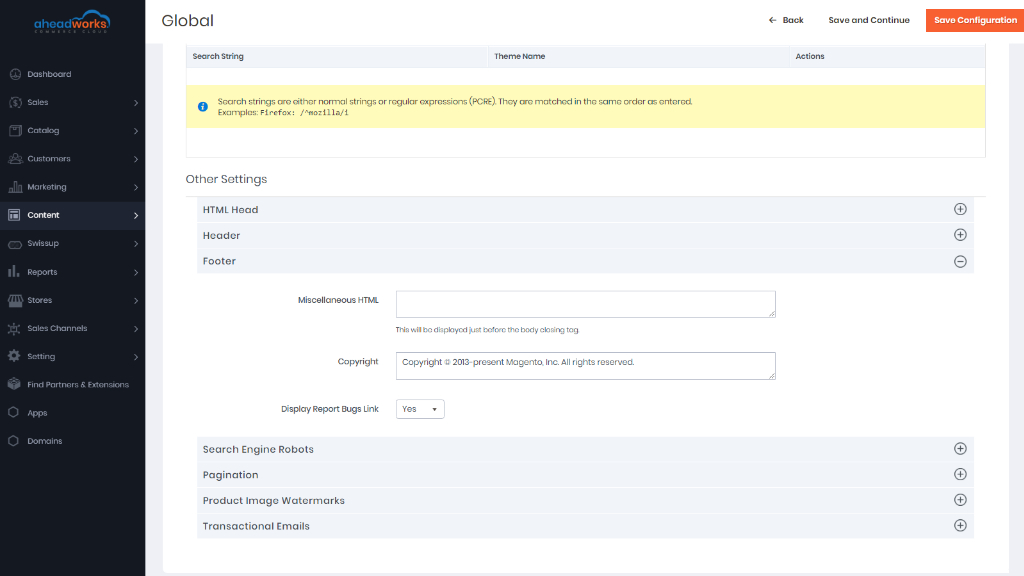Expand Catalog submenu chevron
The height and width of the screenshot is (576, 1024).
(136, 131)
